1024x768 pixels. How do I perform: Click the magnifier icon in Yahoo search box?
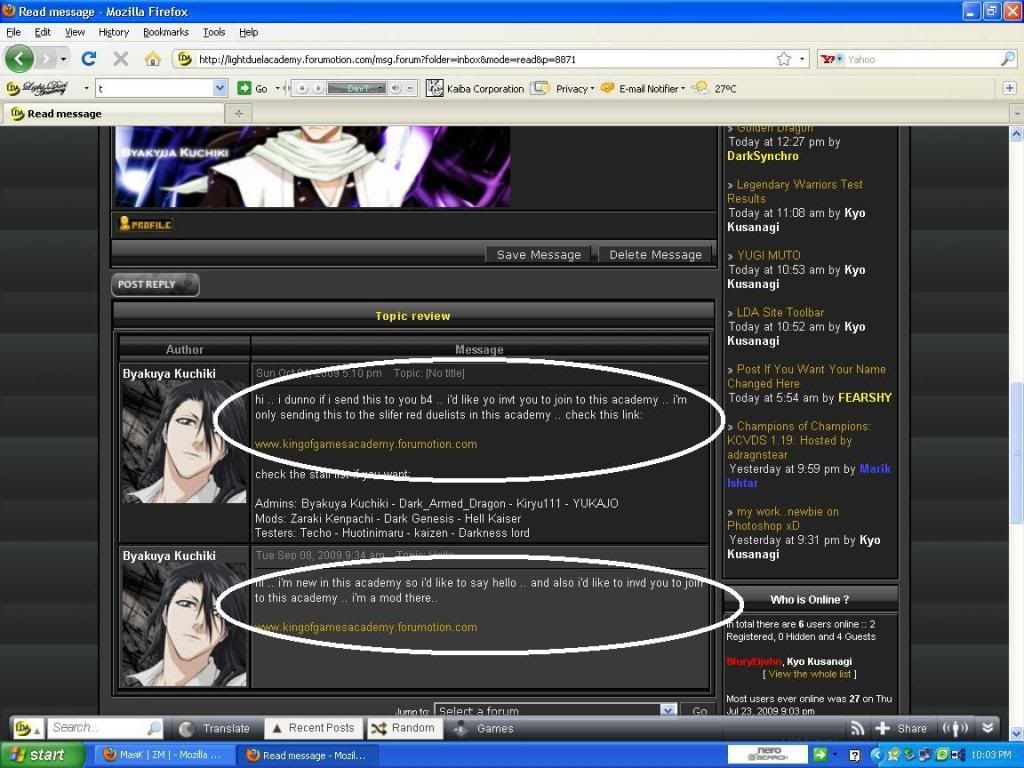pyautogui.click(x=1008, y=59)
